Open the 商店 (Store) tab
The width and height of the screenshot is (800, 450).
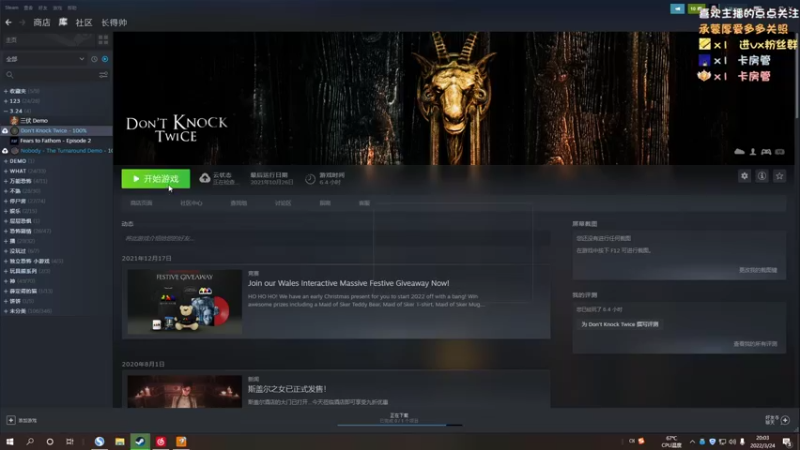[42, 22]
